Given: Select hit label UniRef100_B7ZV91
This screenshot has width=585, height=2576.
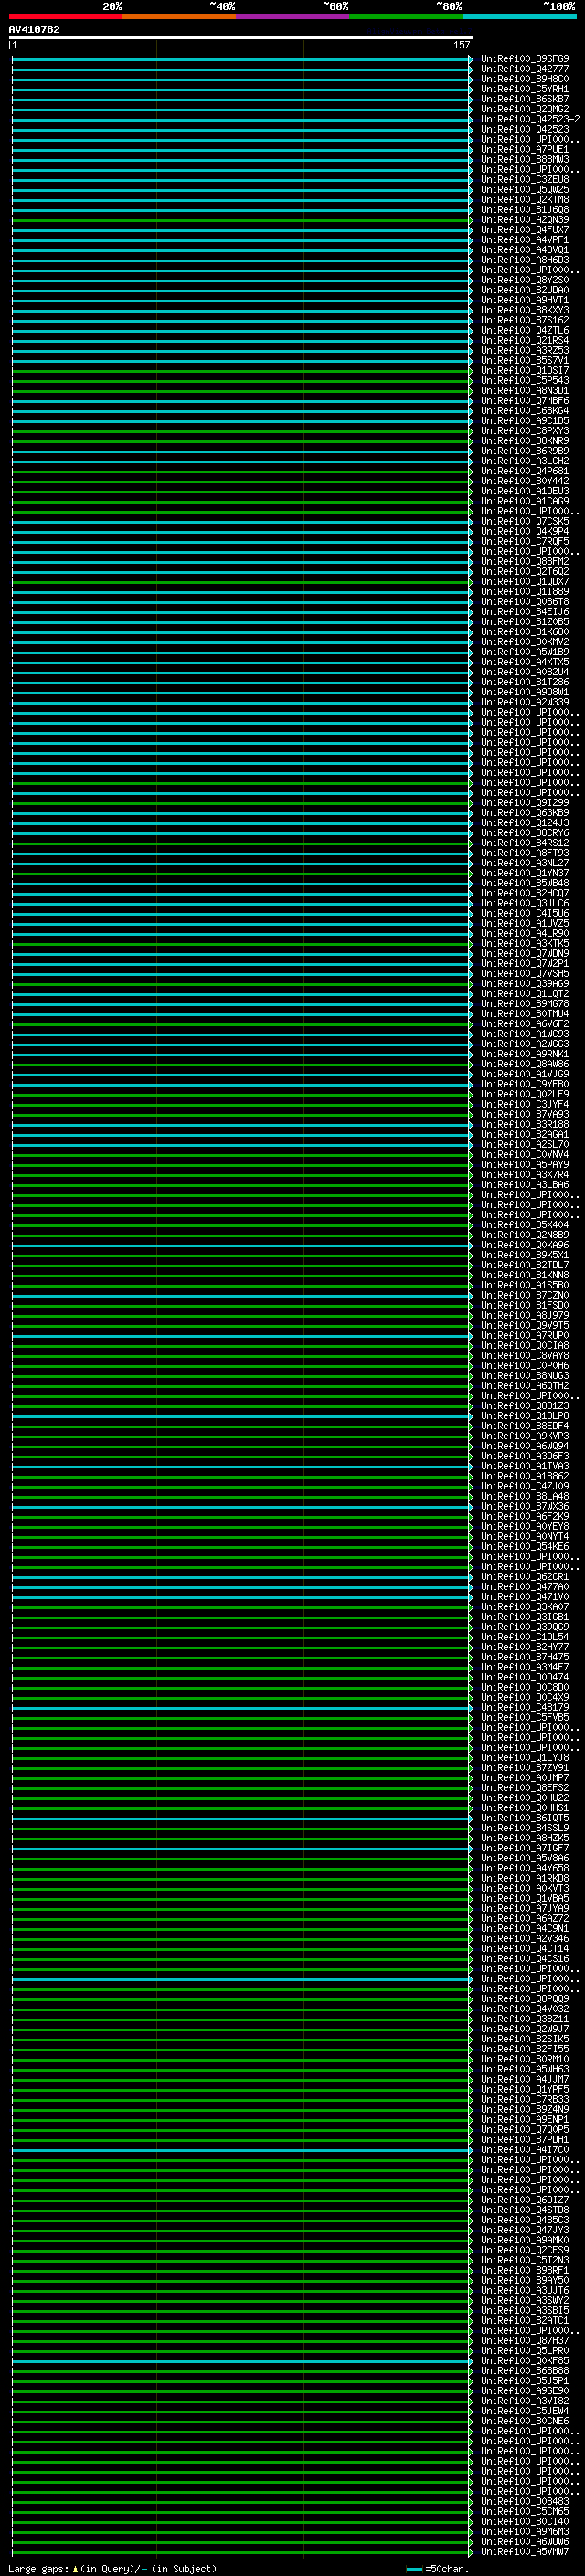Looking at the screenshot, I should [524, 1768].
